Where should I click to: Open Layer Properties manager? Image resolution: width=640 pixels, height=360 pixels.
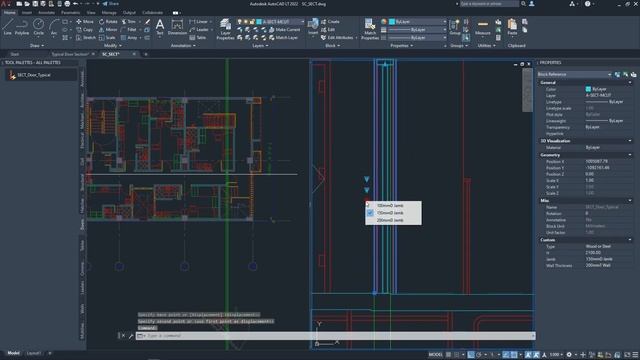coord(225,29)
